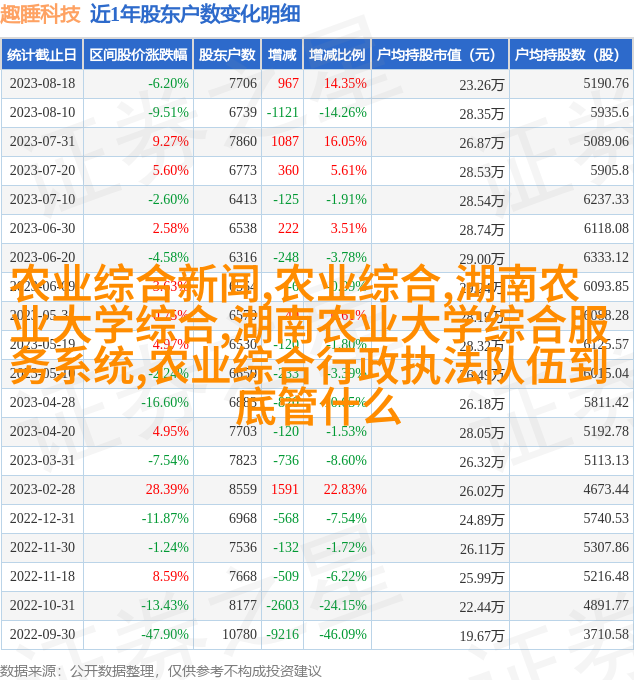Click shareholder count 6739

[243, 112]
